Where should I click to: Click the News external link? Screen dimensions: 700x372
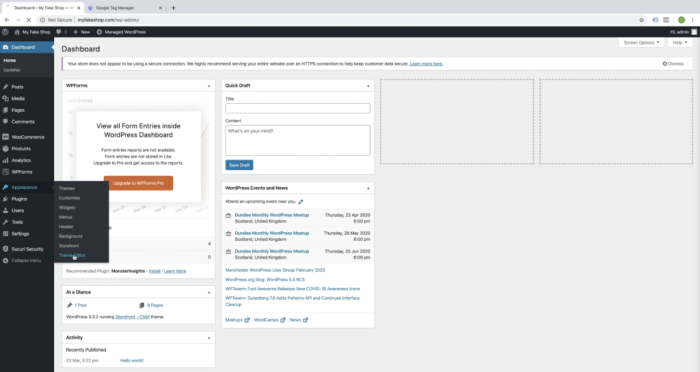pyautogui.click(x=299, y=320)
